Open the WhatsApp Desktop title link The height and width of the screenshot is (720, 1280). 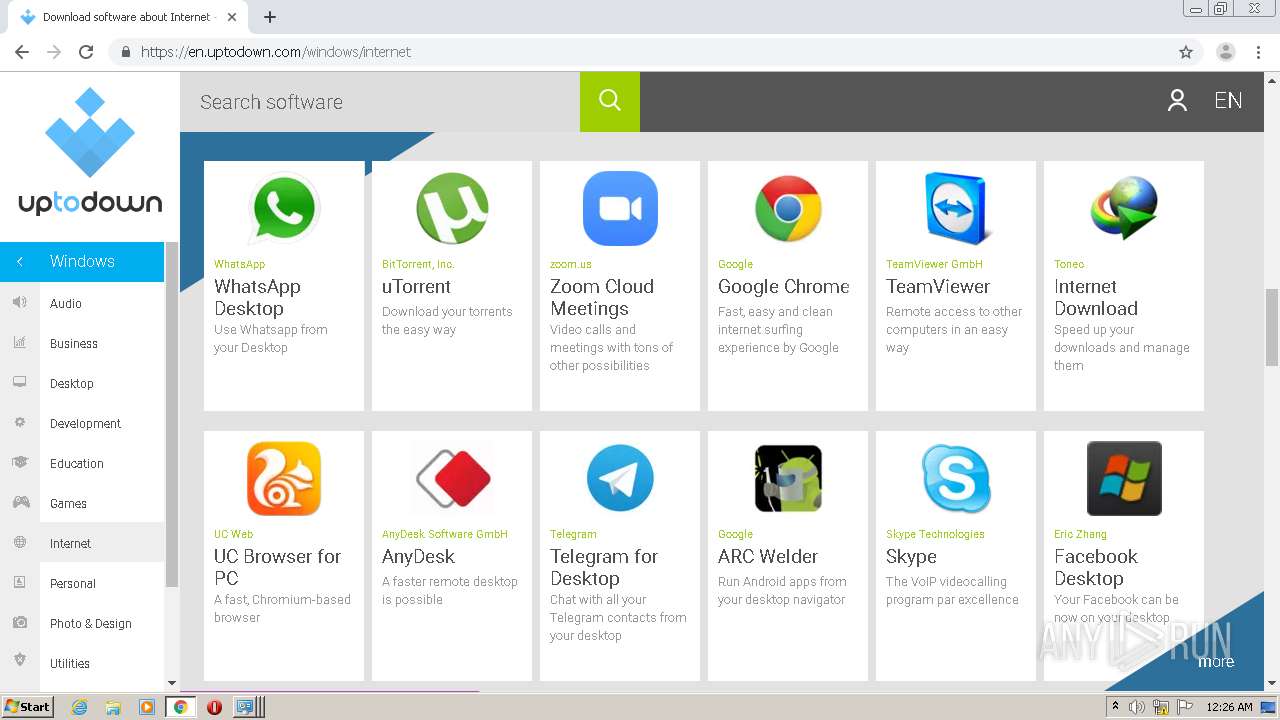(257, 297)
